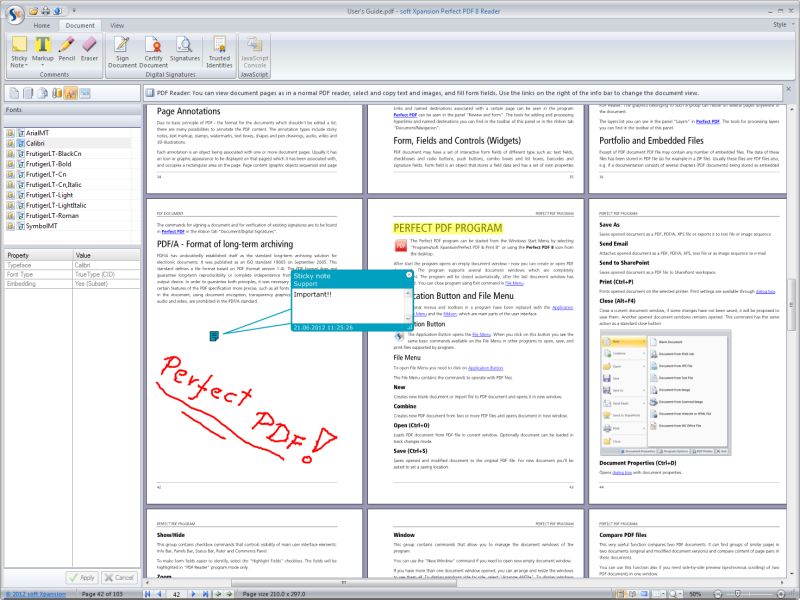The height and width of the screenshot is (600, 800).
Task: Select the FrutigerLT-Roman font
Action: point(52,216)
